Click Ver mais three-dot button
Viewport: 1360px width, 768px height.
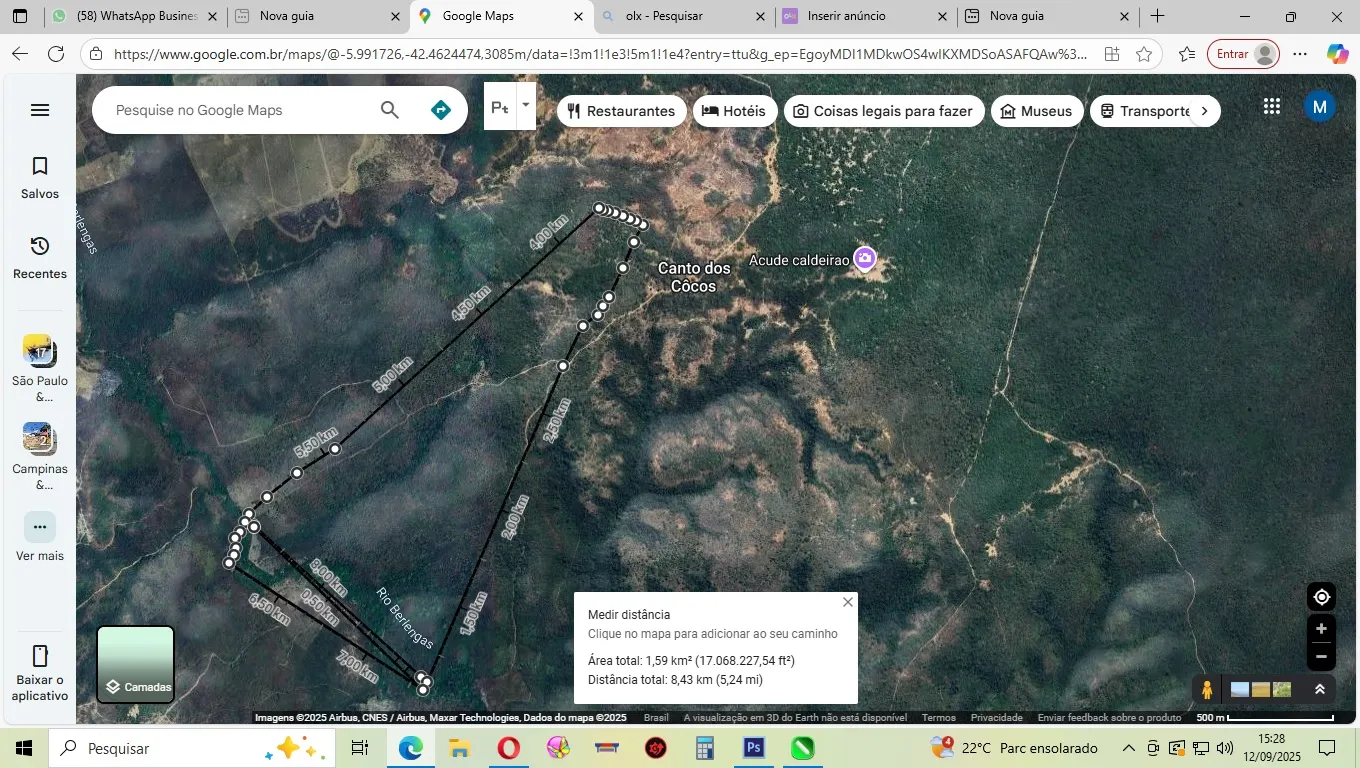(x=40, y=527)
